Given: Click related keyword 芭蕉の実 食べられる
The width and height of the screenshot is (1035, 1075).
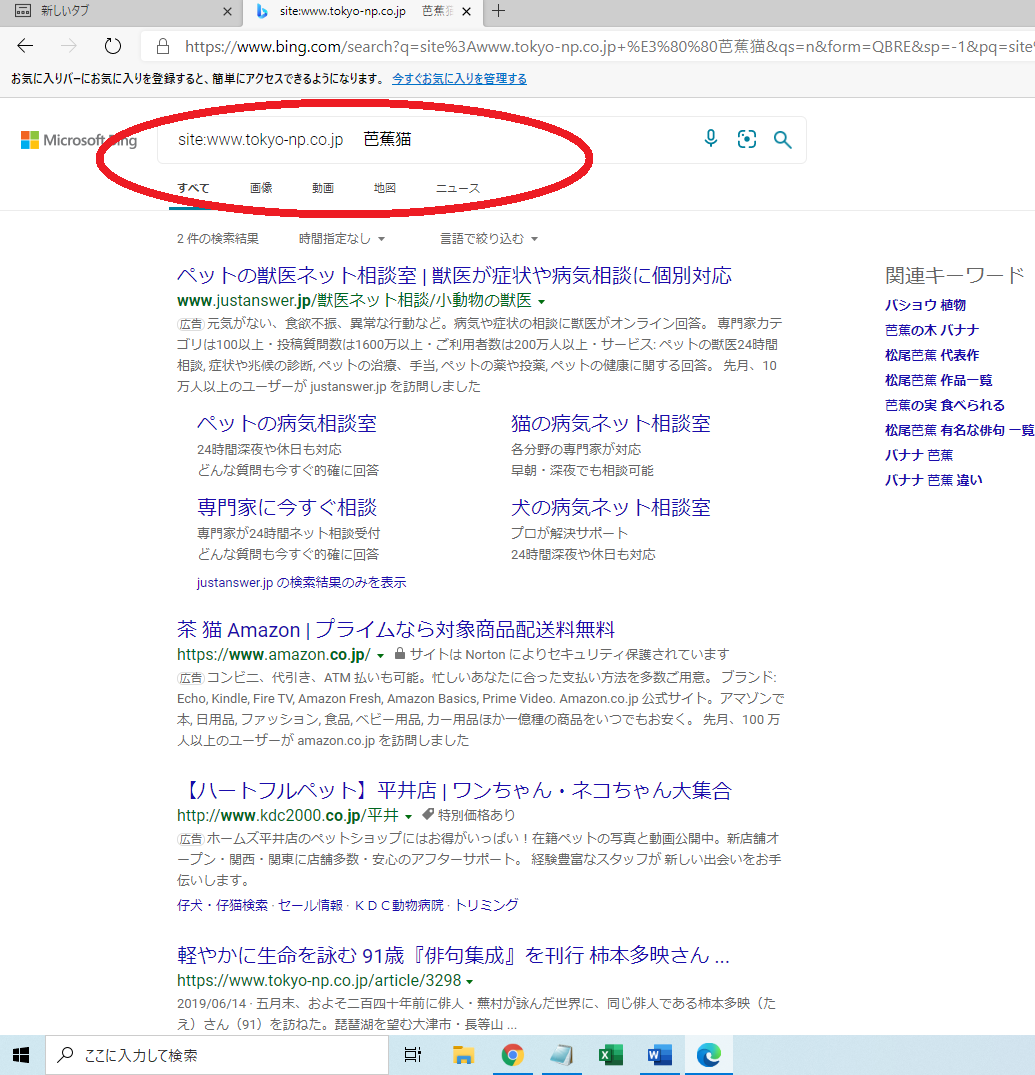Looking at the screenshot, I should click(945, 405).
